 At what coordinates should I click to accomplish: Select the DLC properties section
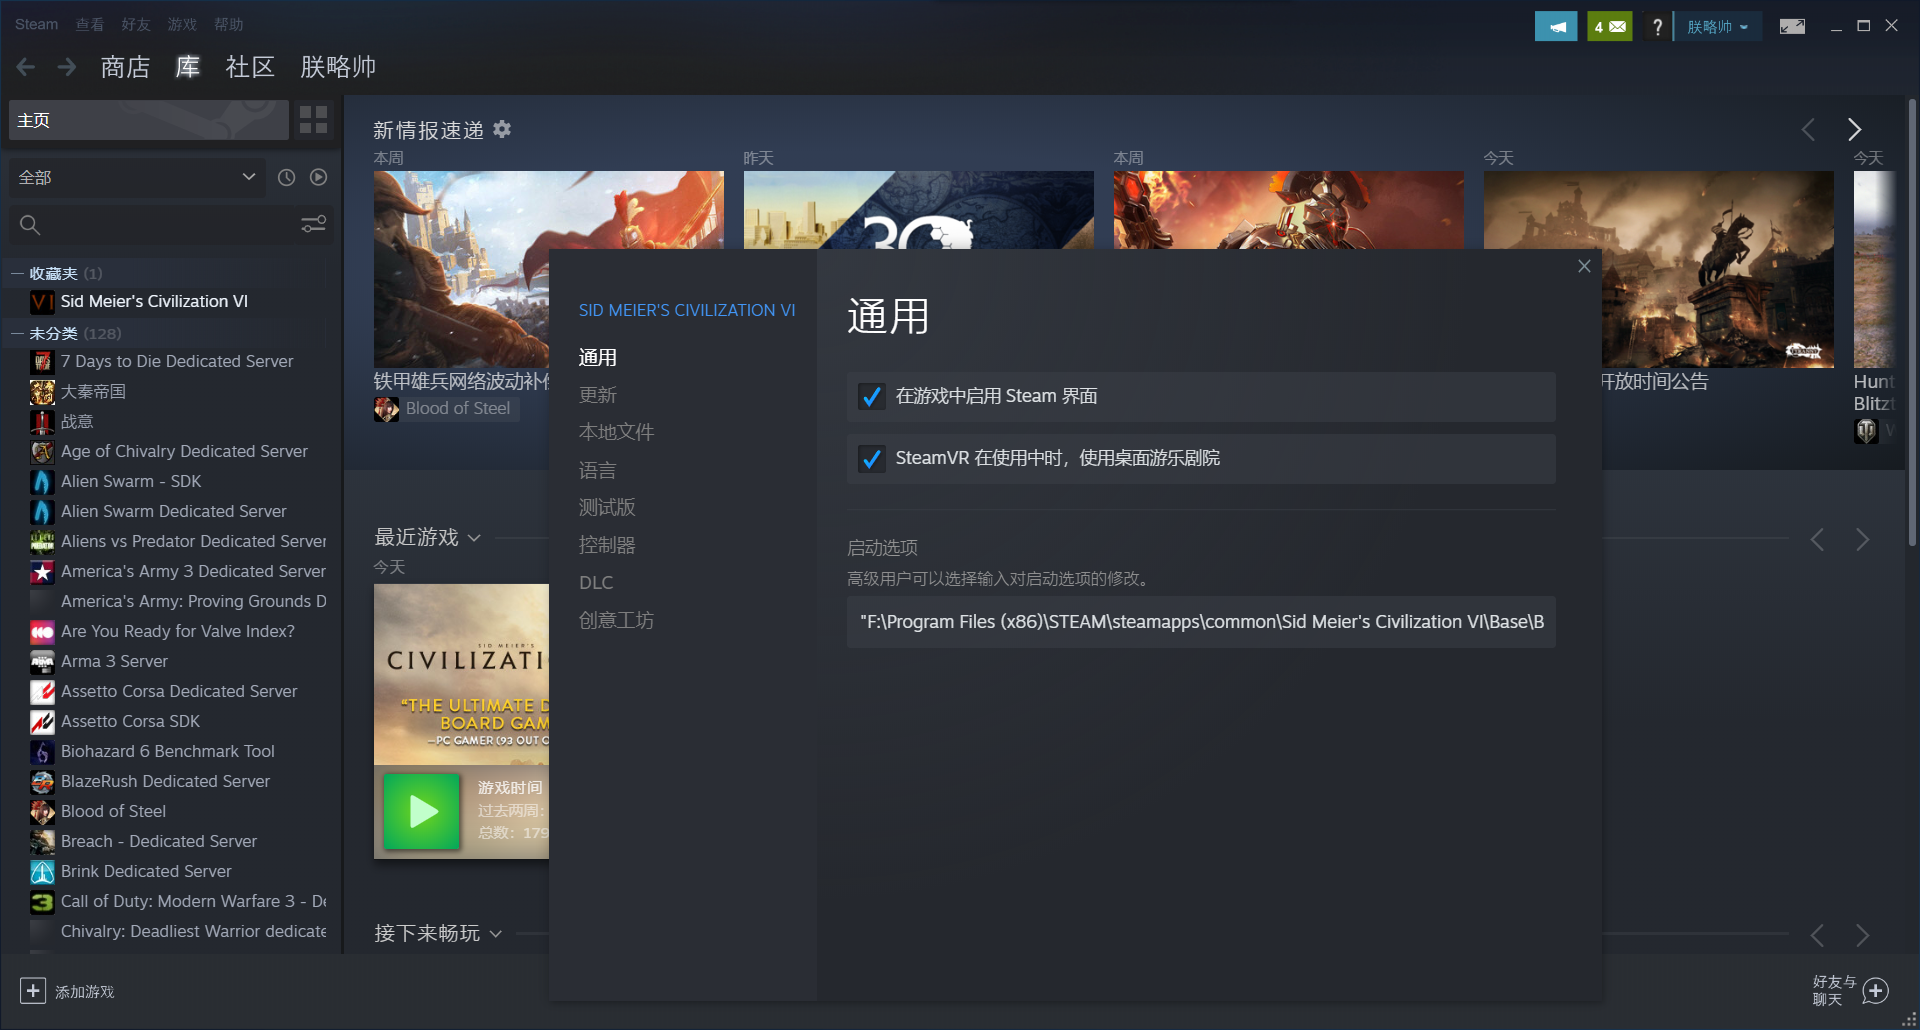pyautogui.click(x=596, y=582)
